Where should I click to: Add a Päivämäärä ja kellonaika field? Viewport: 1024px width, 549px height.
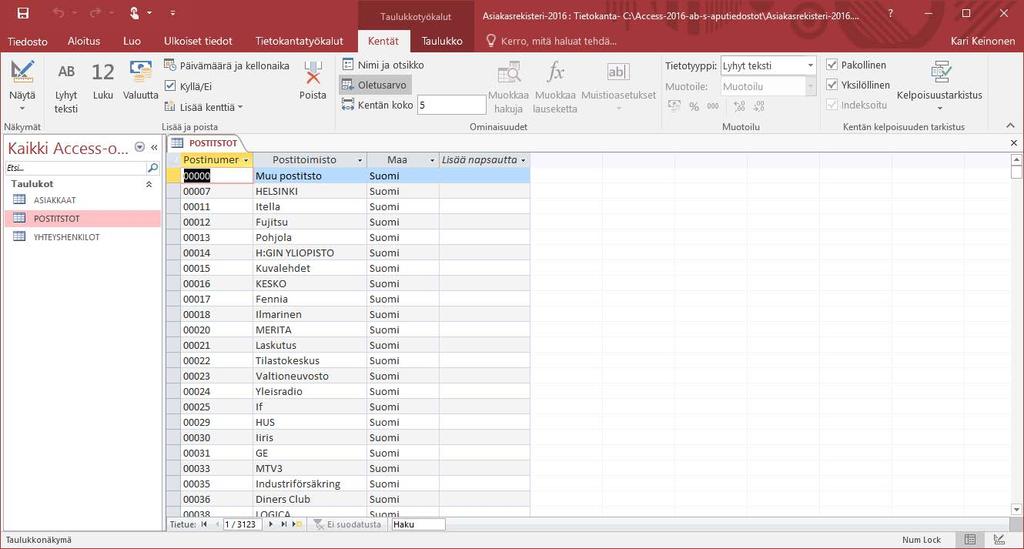point(226,65)
